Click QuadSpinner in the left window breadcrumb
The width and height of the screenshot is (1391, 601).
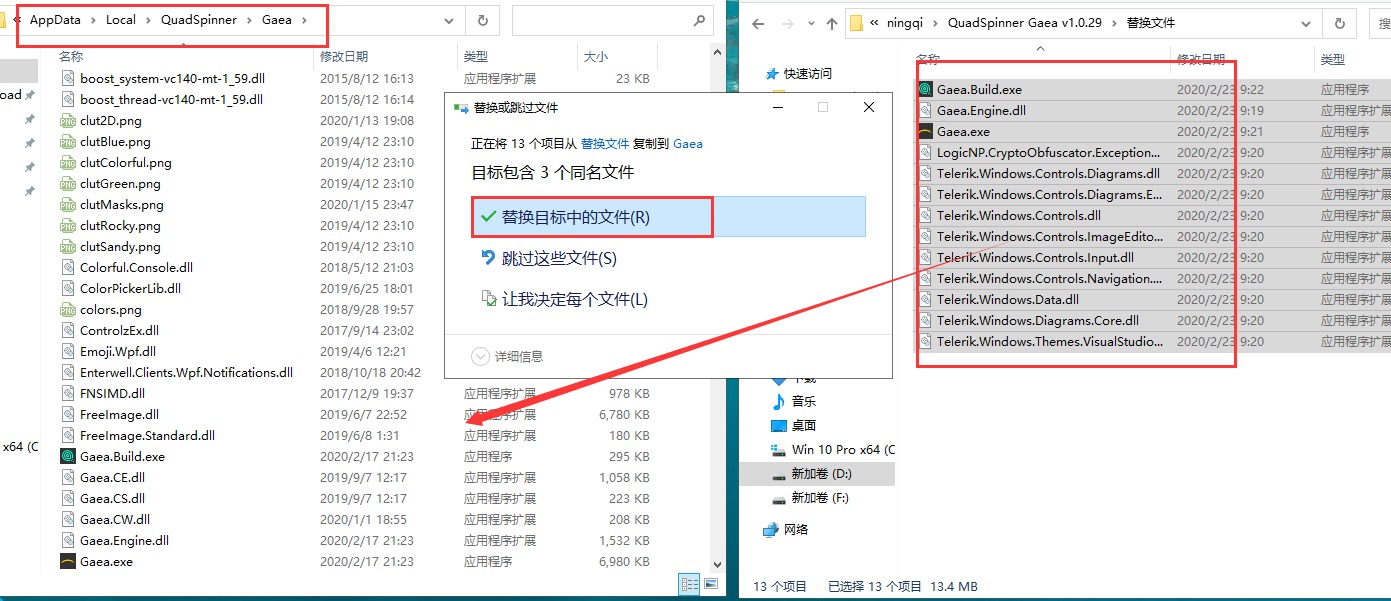(199, 19)
